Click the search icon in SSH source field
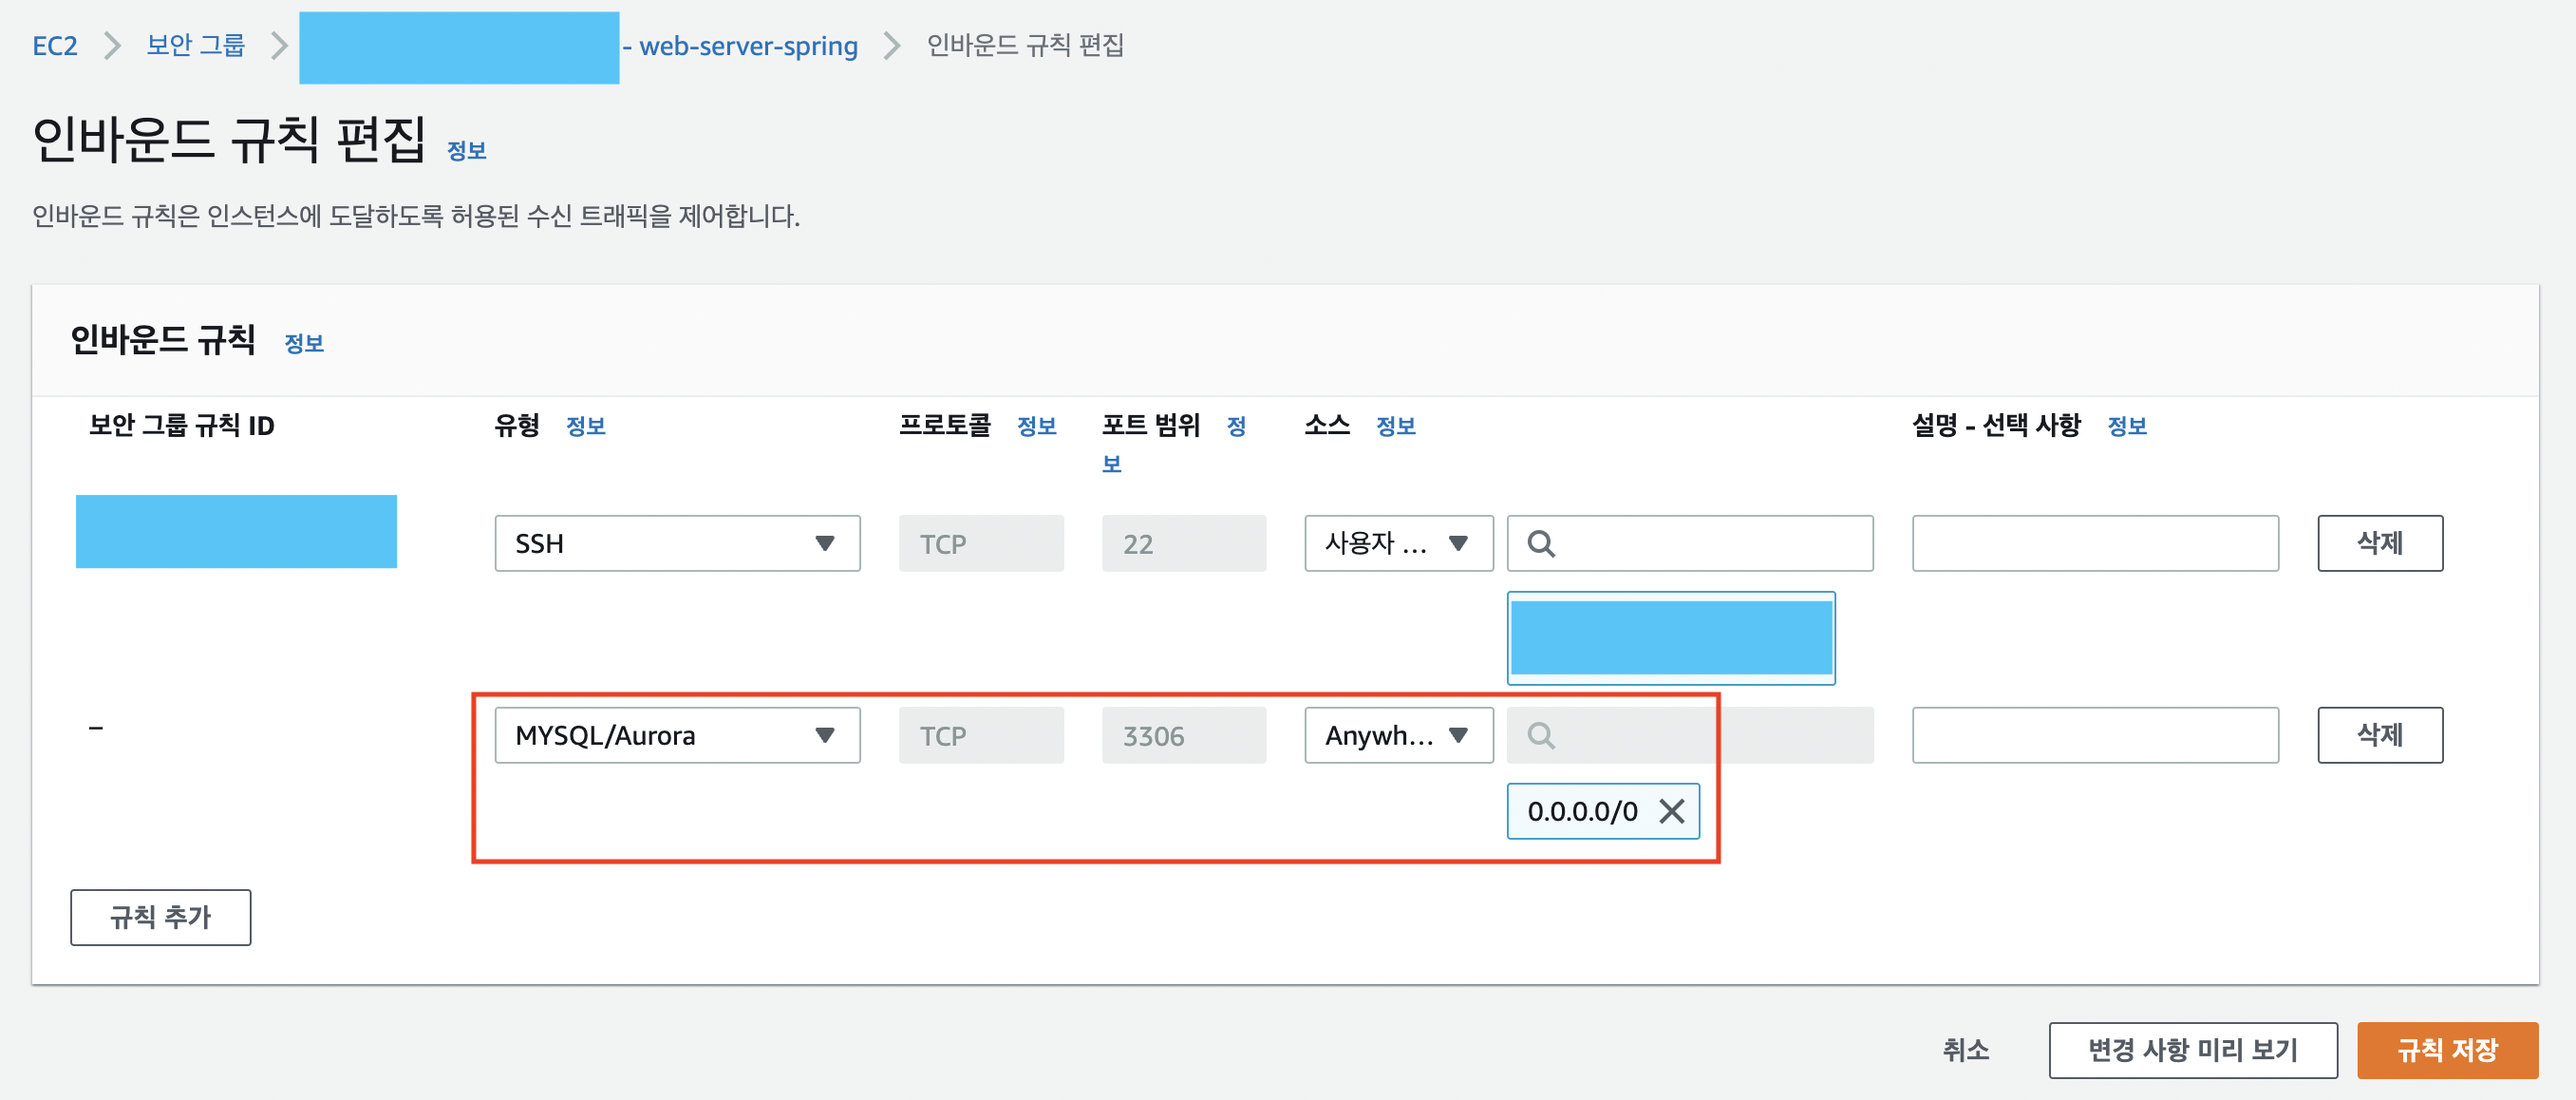2576x1100 pixels. [1541, 544]
